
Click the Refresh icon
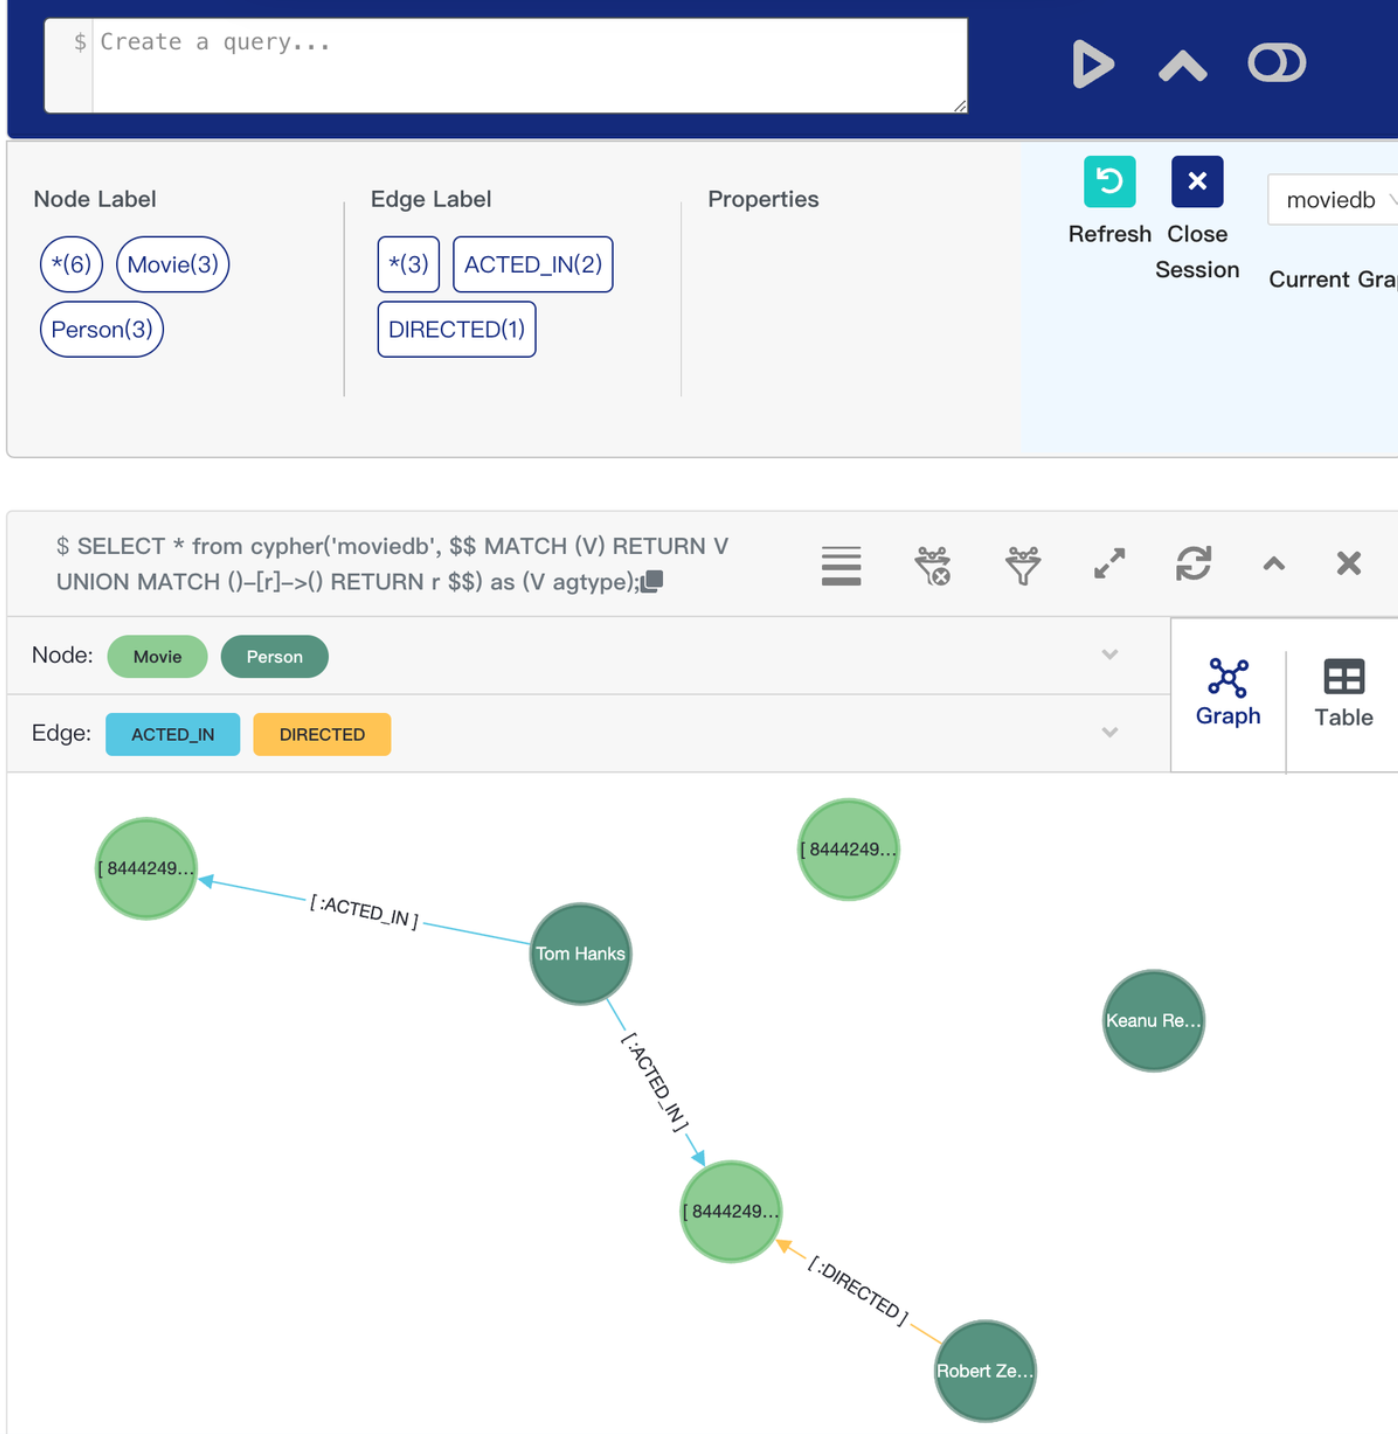[x=1110, y=182]
